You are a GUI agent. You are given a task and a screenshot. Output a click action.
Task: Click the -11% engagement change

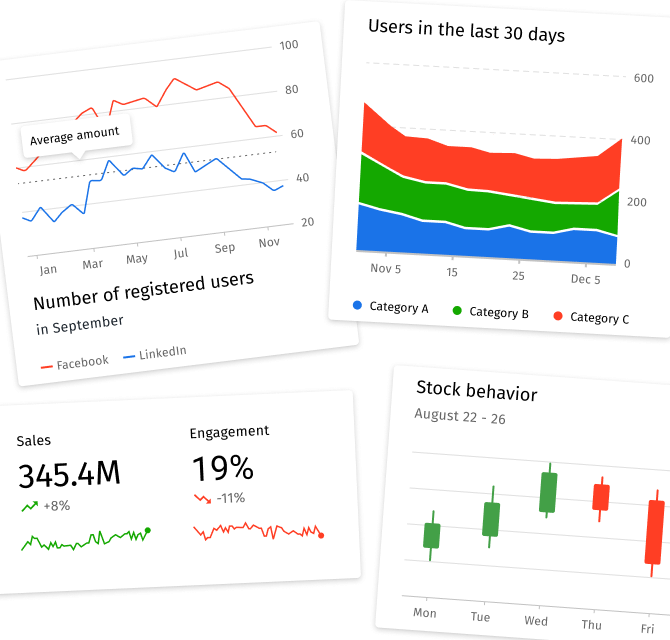pyautogui.click(x=231, y=498)
